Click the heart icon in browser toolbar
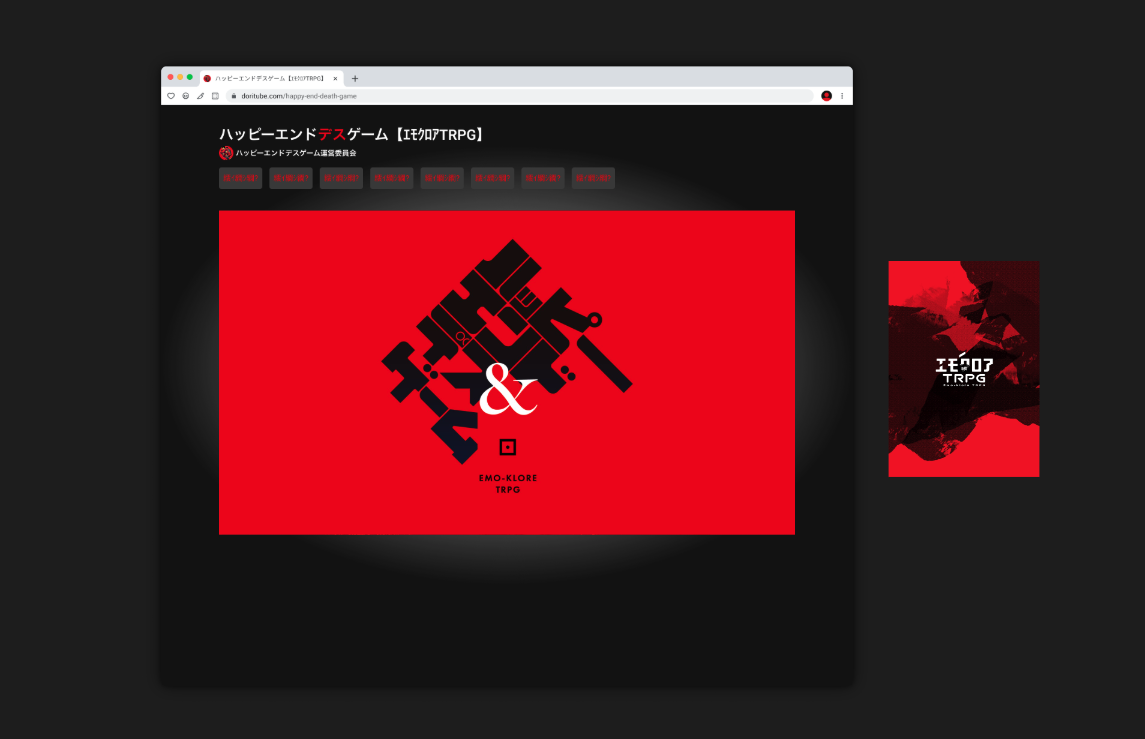The height and width of the screenshot is (739, 1145). [x=171, y=96]
